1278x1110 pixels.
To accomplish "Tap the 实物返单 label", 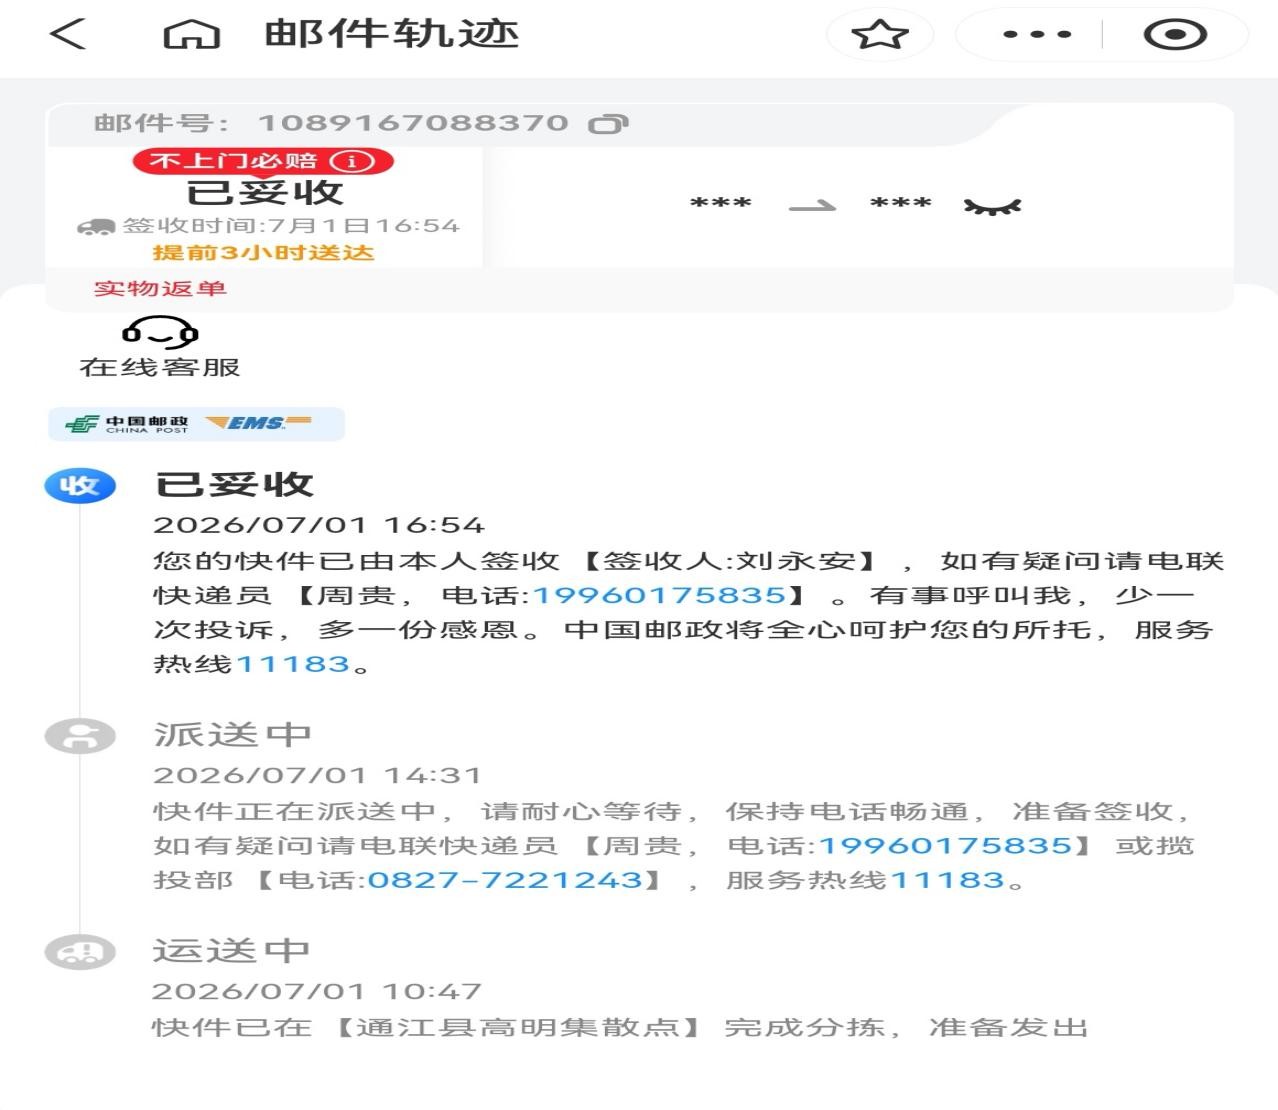I will [160, 289].
